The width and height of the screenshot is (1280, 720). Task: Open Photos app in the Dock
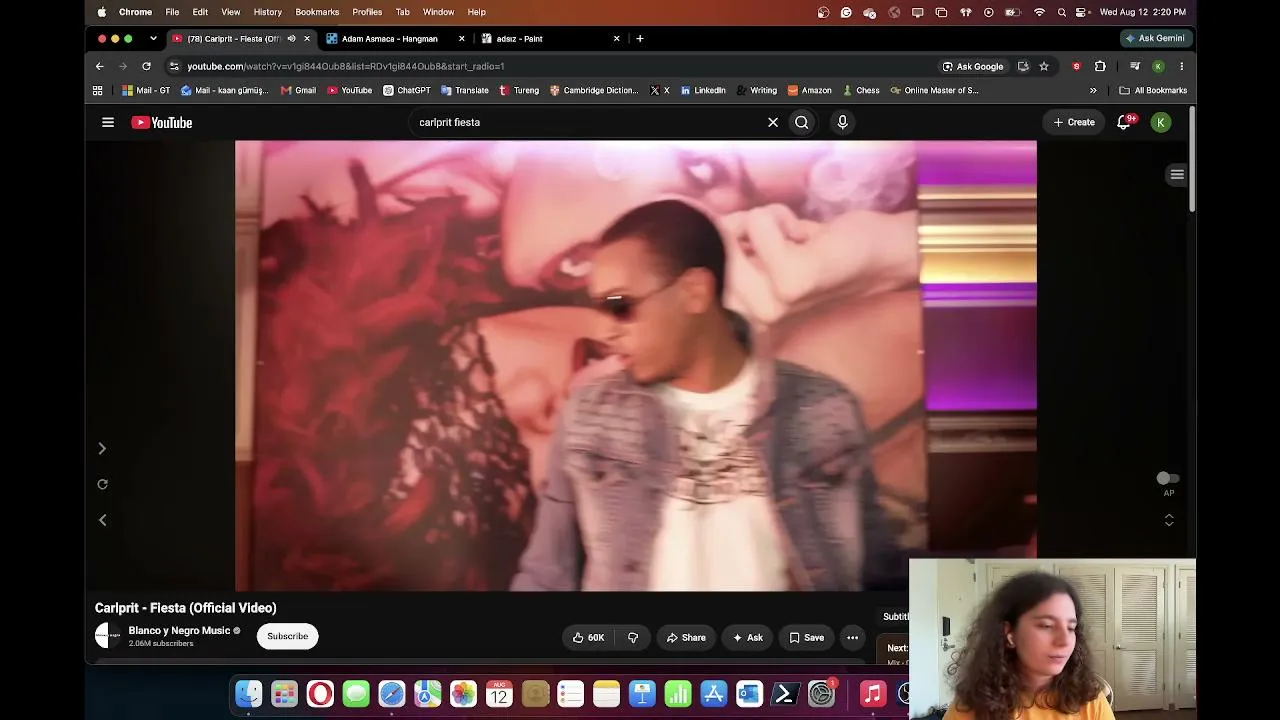point(463,693)
